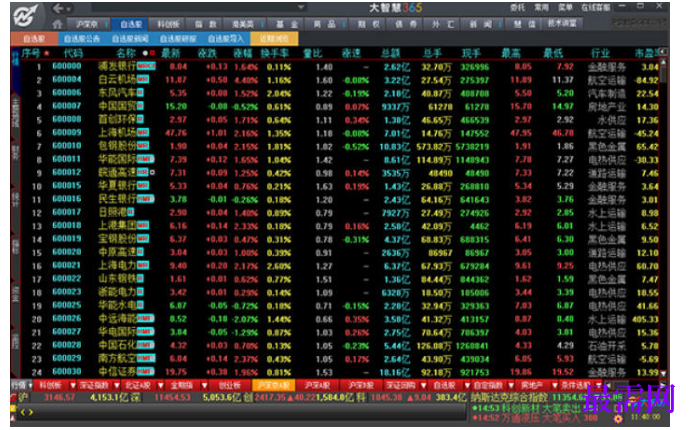Click the badge icon next to 中信证券

pos(146,372)
